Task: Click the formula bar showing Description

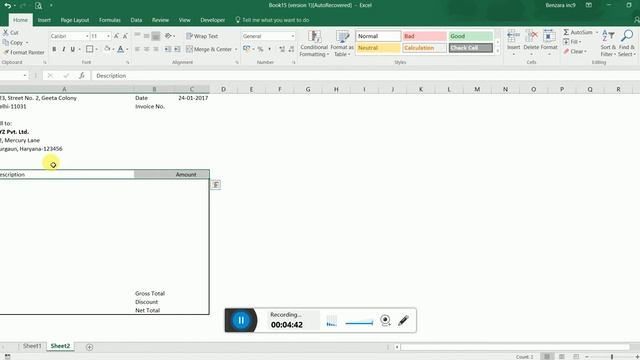Action: (365, 76)
